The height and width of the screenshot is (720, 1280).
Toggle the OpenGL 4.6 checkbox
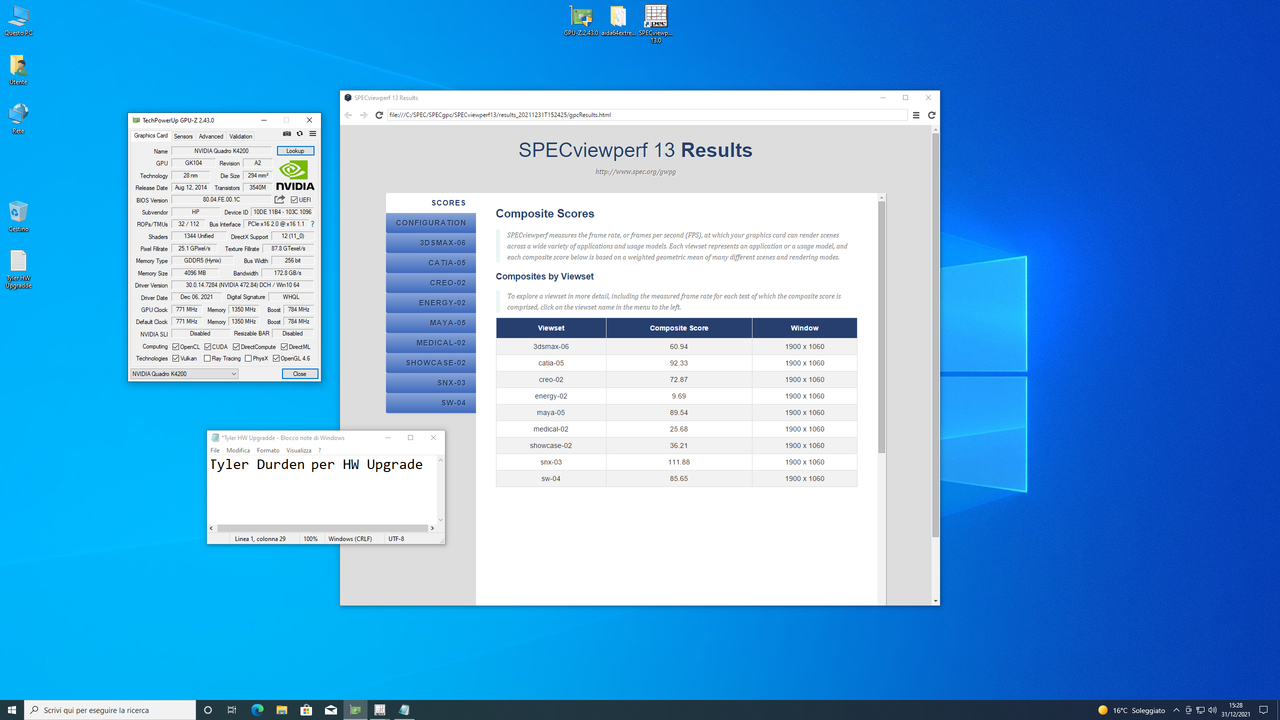coord(277,358)
